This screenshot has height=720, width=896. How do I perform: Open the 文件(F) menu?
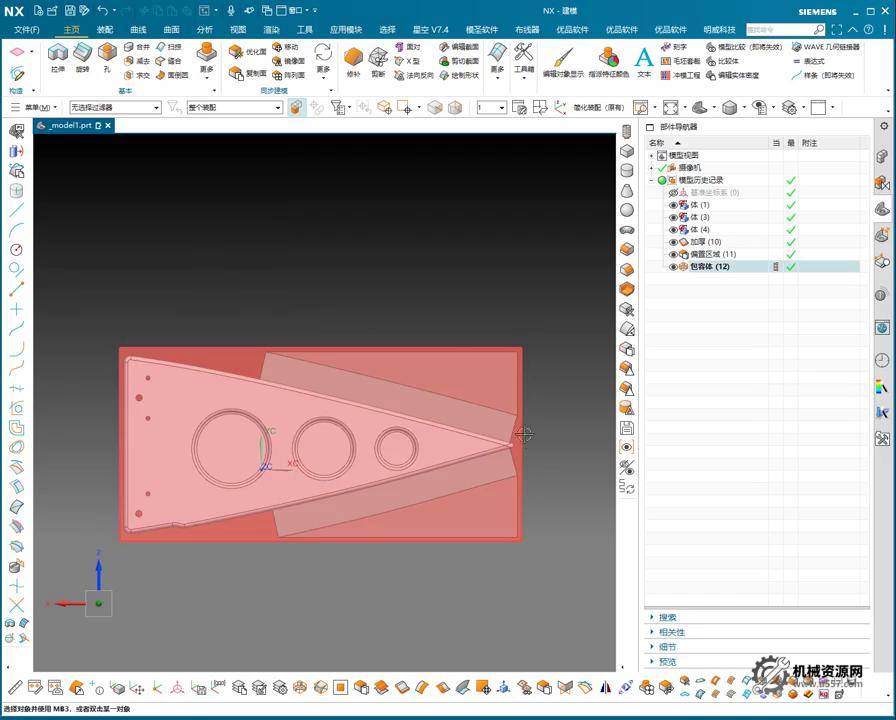(27, 30)
